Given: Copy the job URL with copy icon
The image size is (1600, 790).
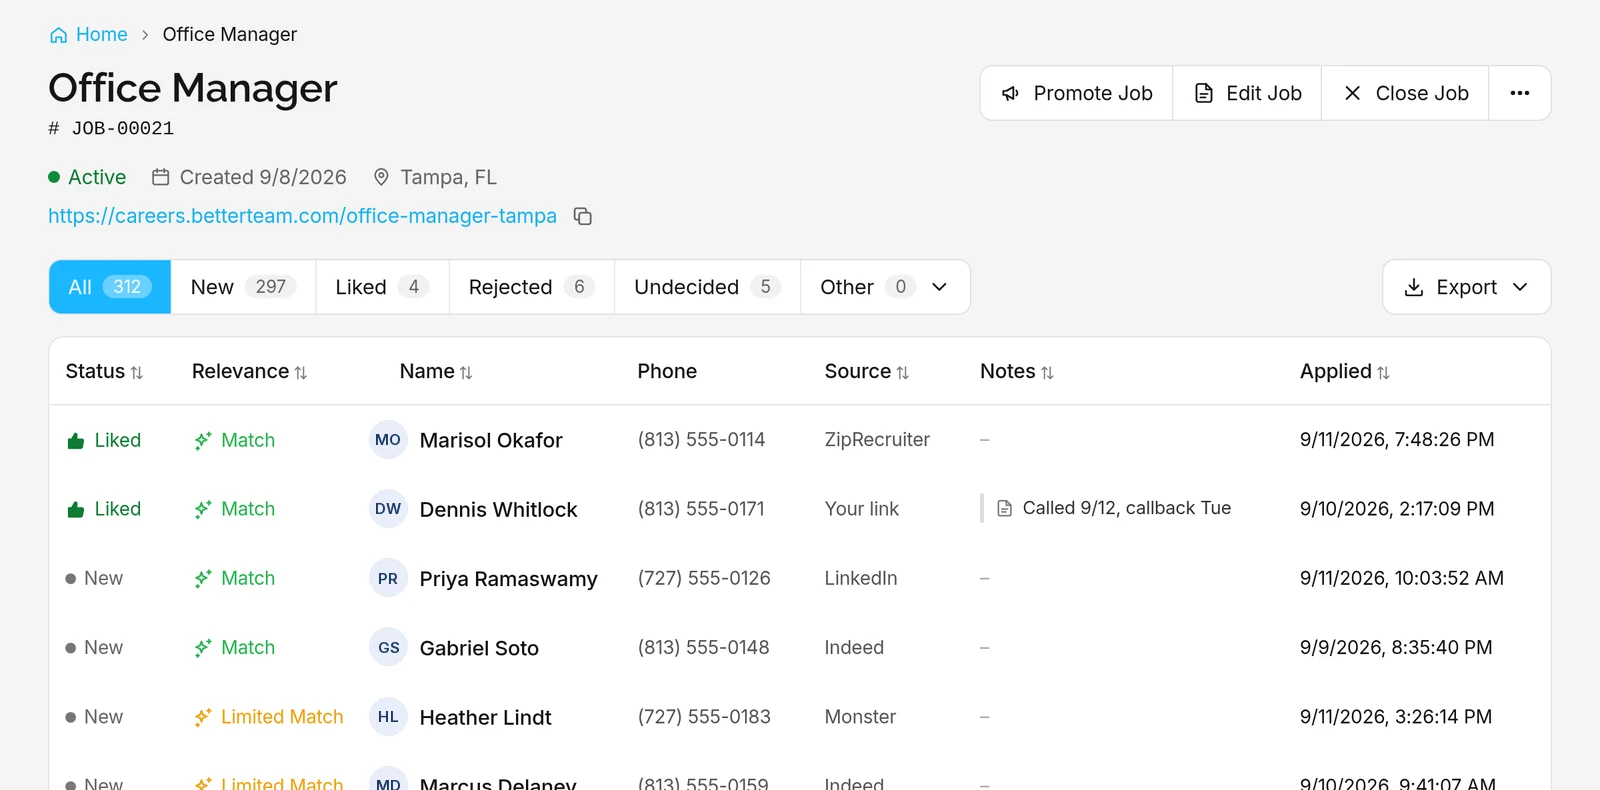Looking at the screenshot, I should [583, 216].
